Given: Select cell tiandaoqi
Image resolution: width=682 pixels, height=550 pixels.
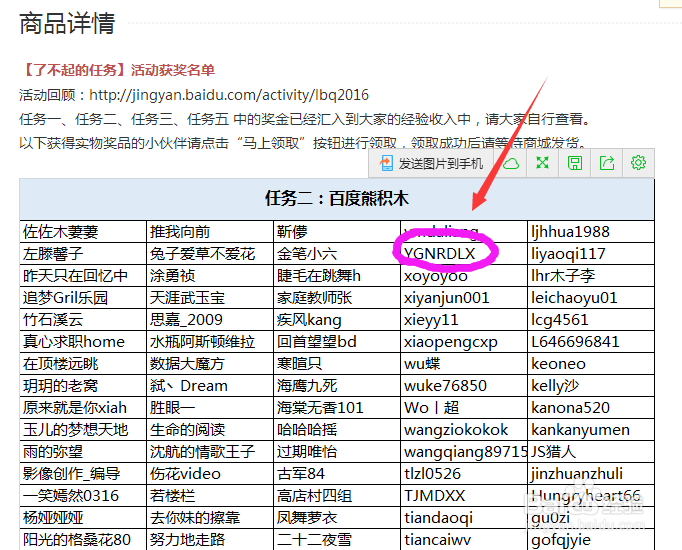Looking at the screenshot, I should click(x=464, y=518).
